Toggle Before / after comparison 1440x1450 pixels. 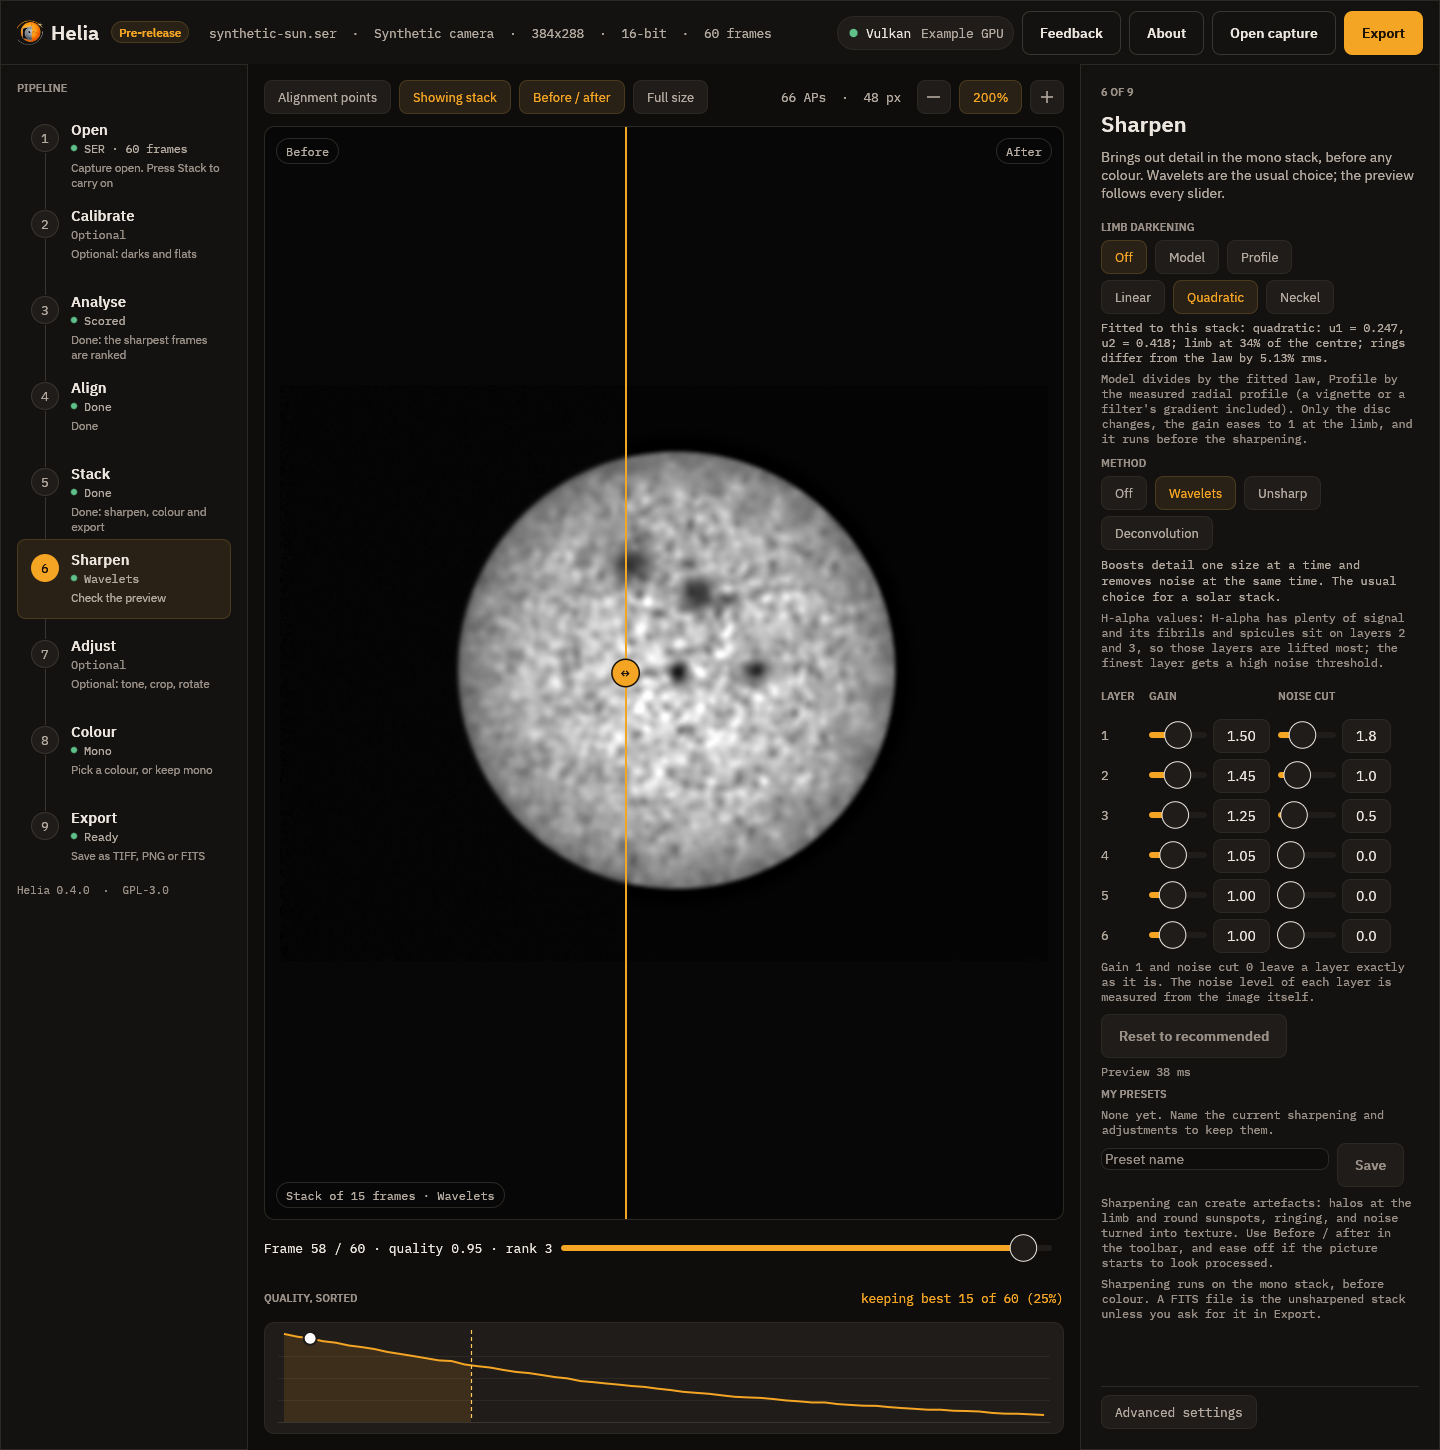tap(571, 97)
